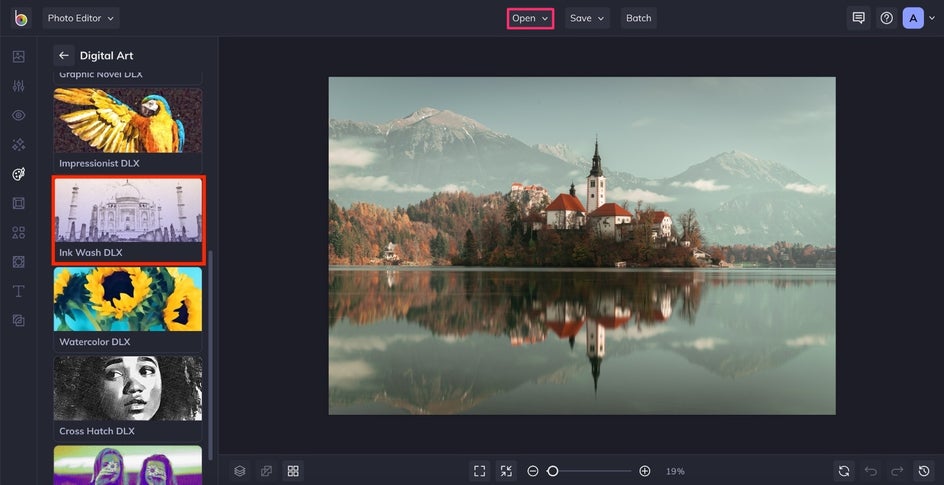Choose the Watercolor DLX effect

tap(128, 309)
